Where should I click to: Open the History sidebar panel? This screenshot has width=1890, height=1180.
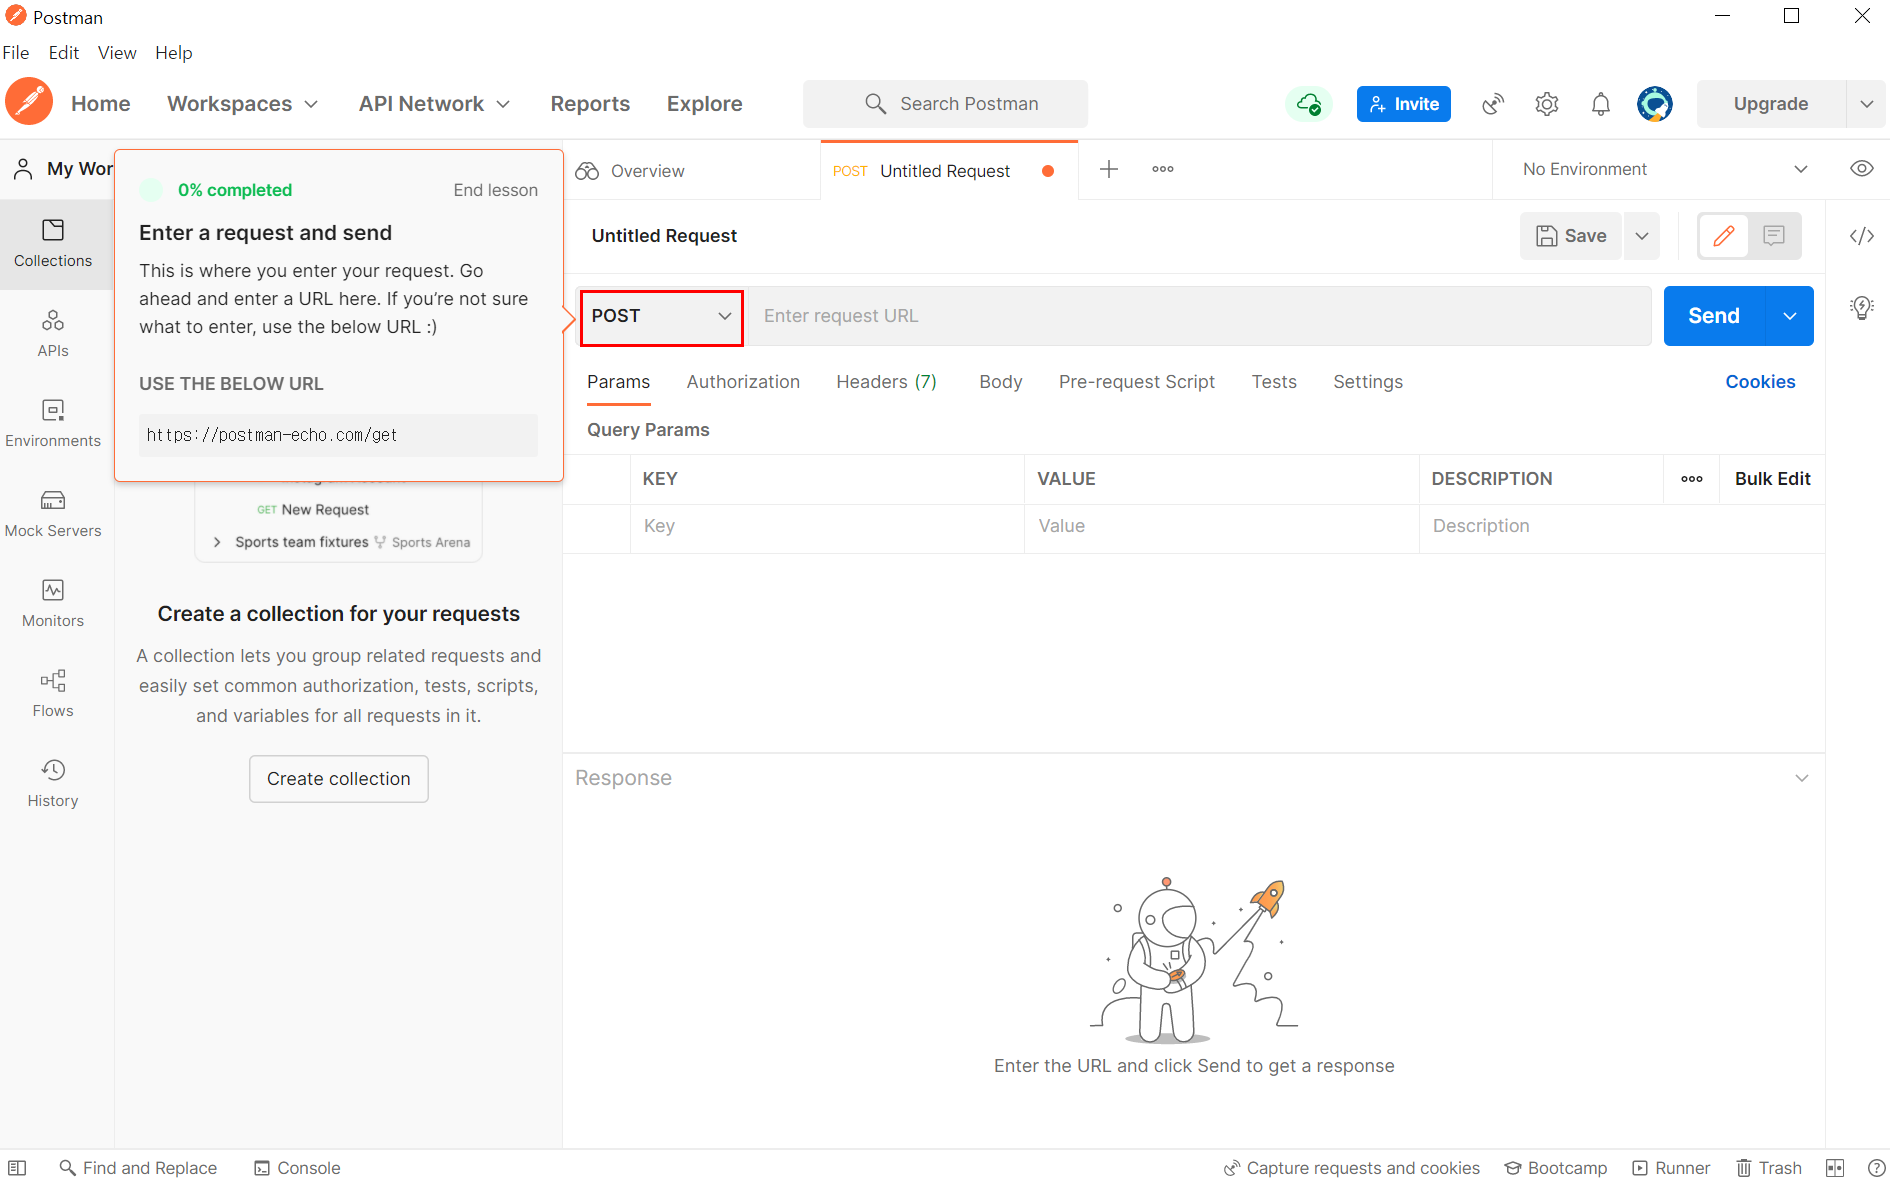click(53, 784)
